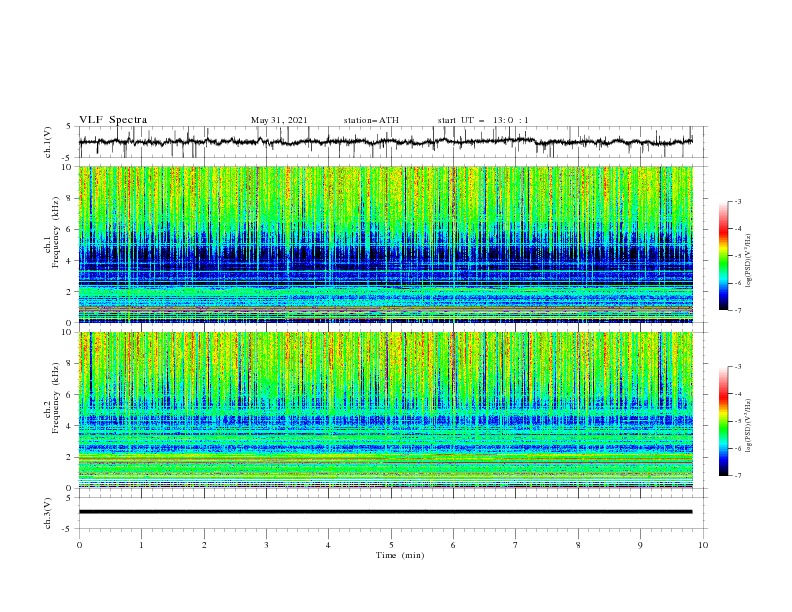Click '-3' on ch.1 colorbar scale
The image size is (792, 612).
point(737,201)
